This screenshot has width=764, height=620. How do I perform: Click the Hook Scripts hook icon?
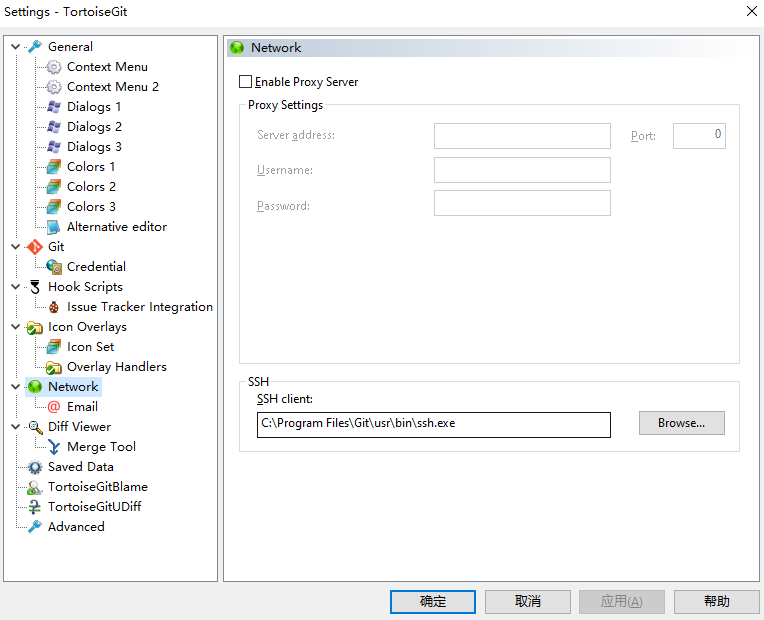pyautogui.click(x=35, y=287)
